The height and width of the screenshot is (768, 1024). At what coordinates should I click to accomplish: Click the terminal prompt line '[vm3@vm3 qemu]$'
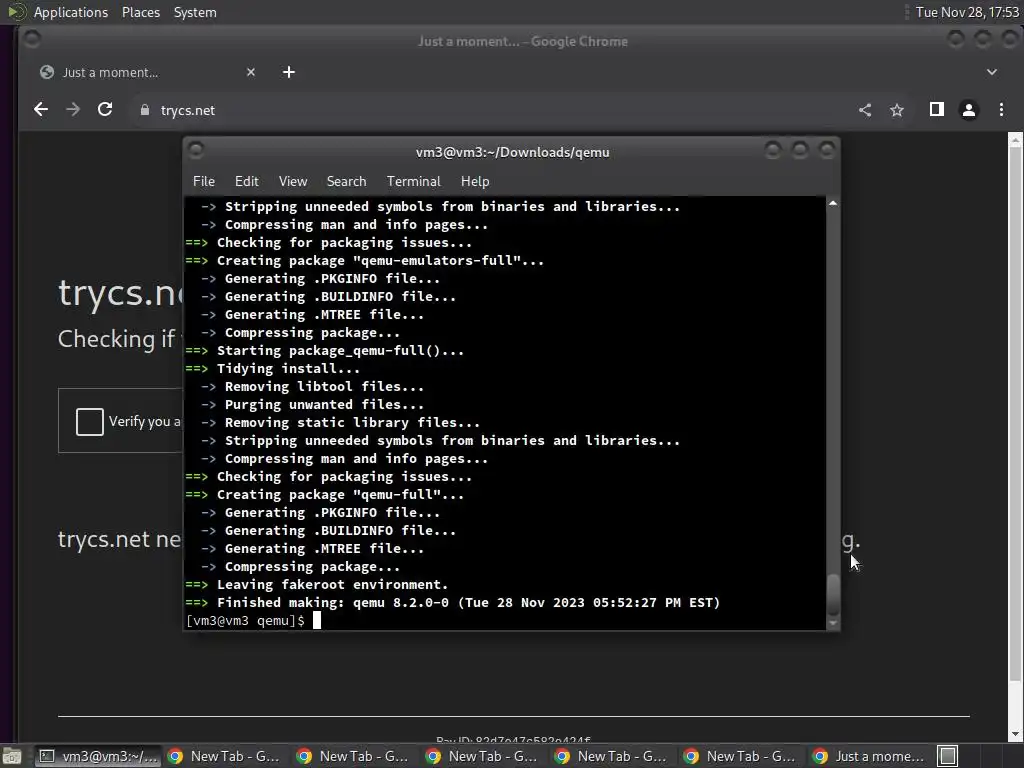tap(245, 621)
